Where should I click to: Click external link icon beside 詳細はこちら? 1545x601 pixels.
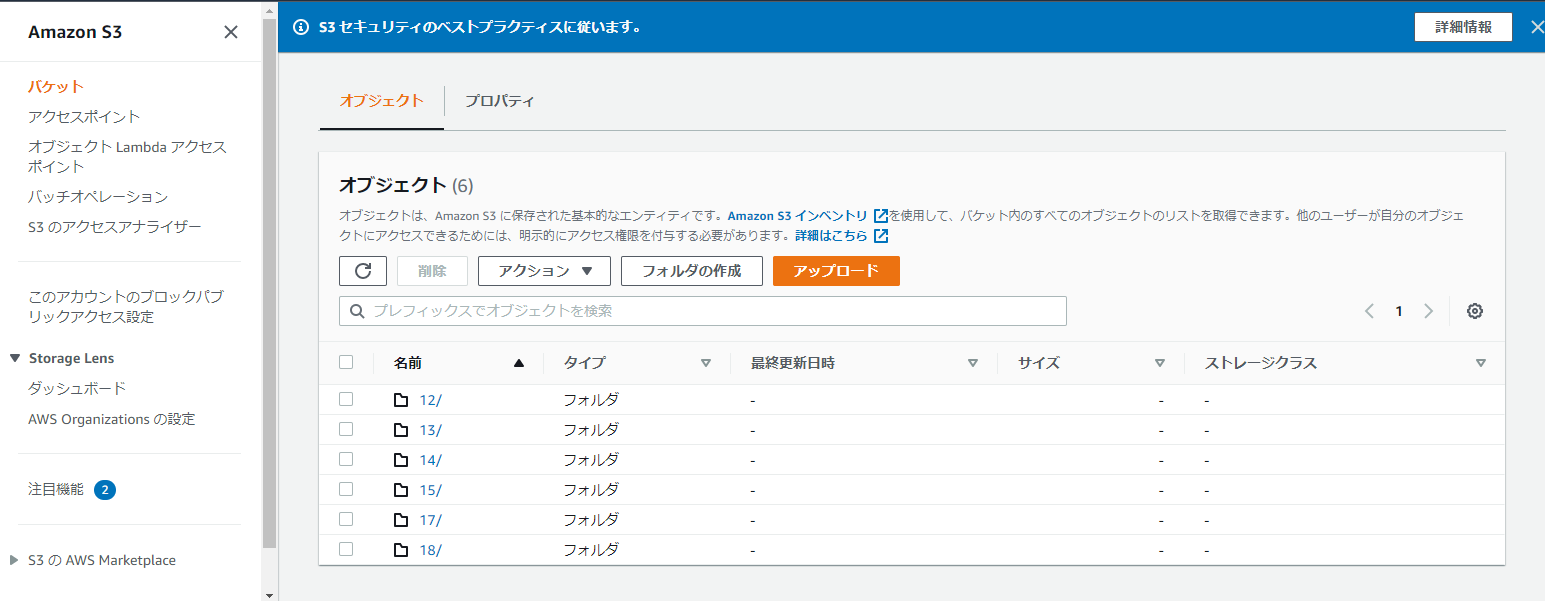(x=881, y=236)
